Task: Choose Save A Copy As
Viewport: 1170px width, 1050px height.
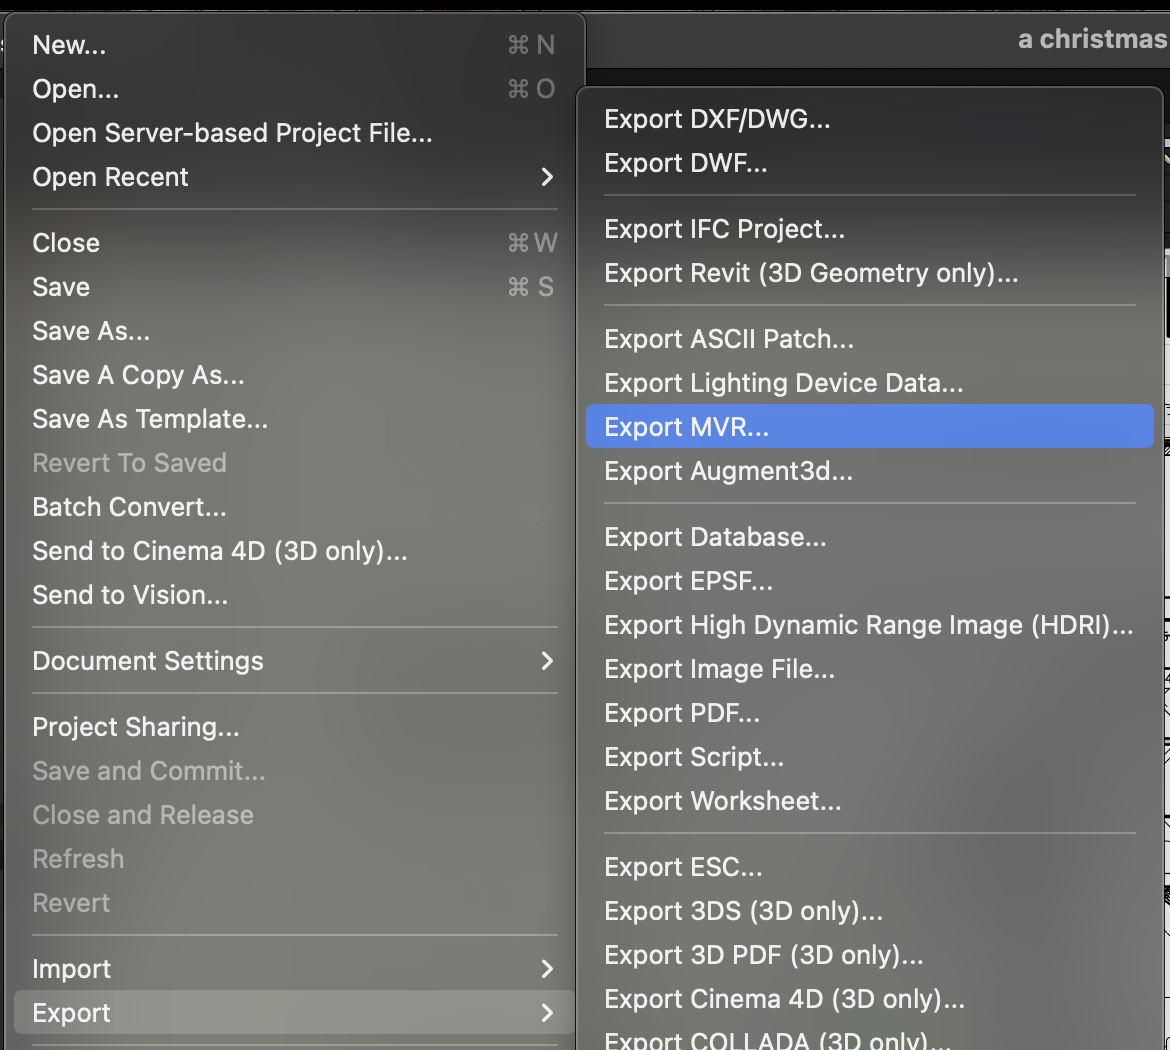Action: 138,375
